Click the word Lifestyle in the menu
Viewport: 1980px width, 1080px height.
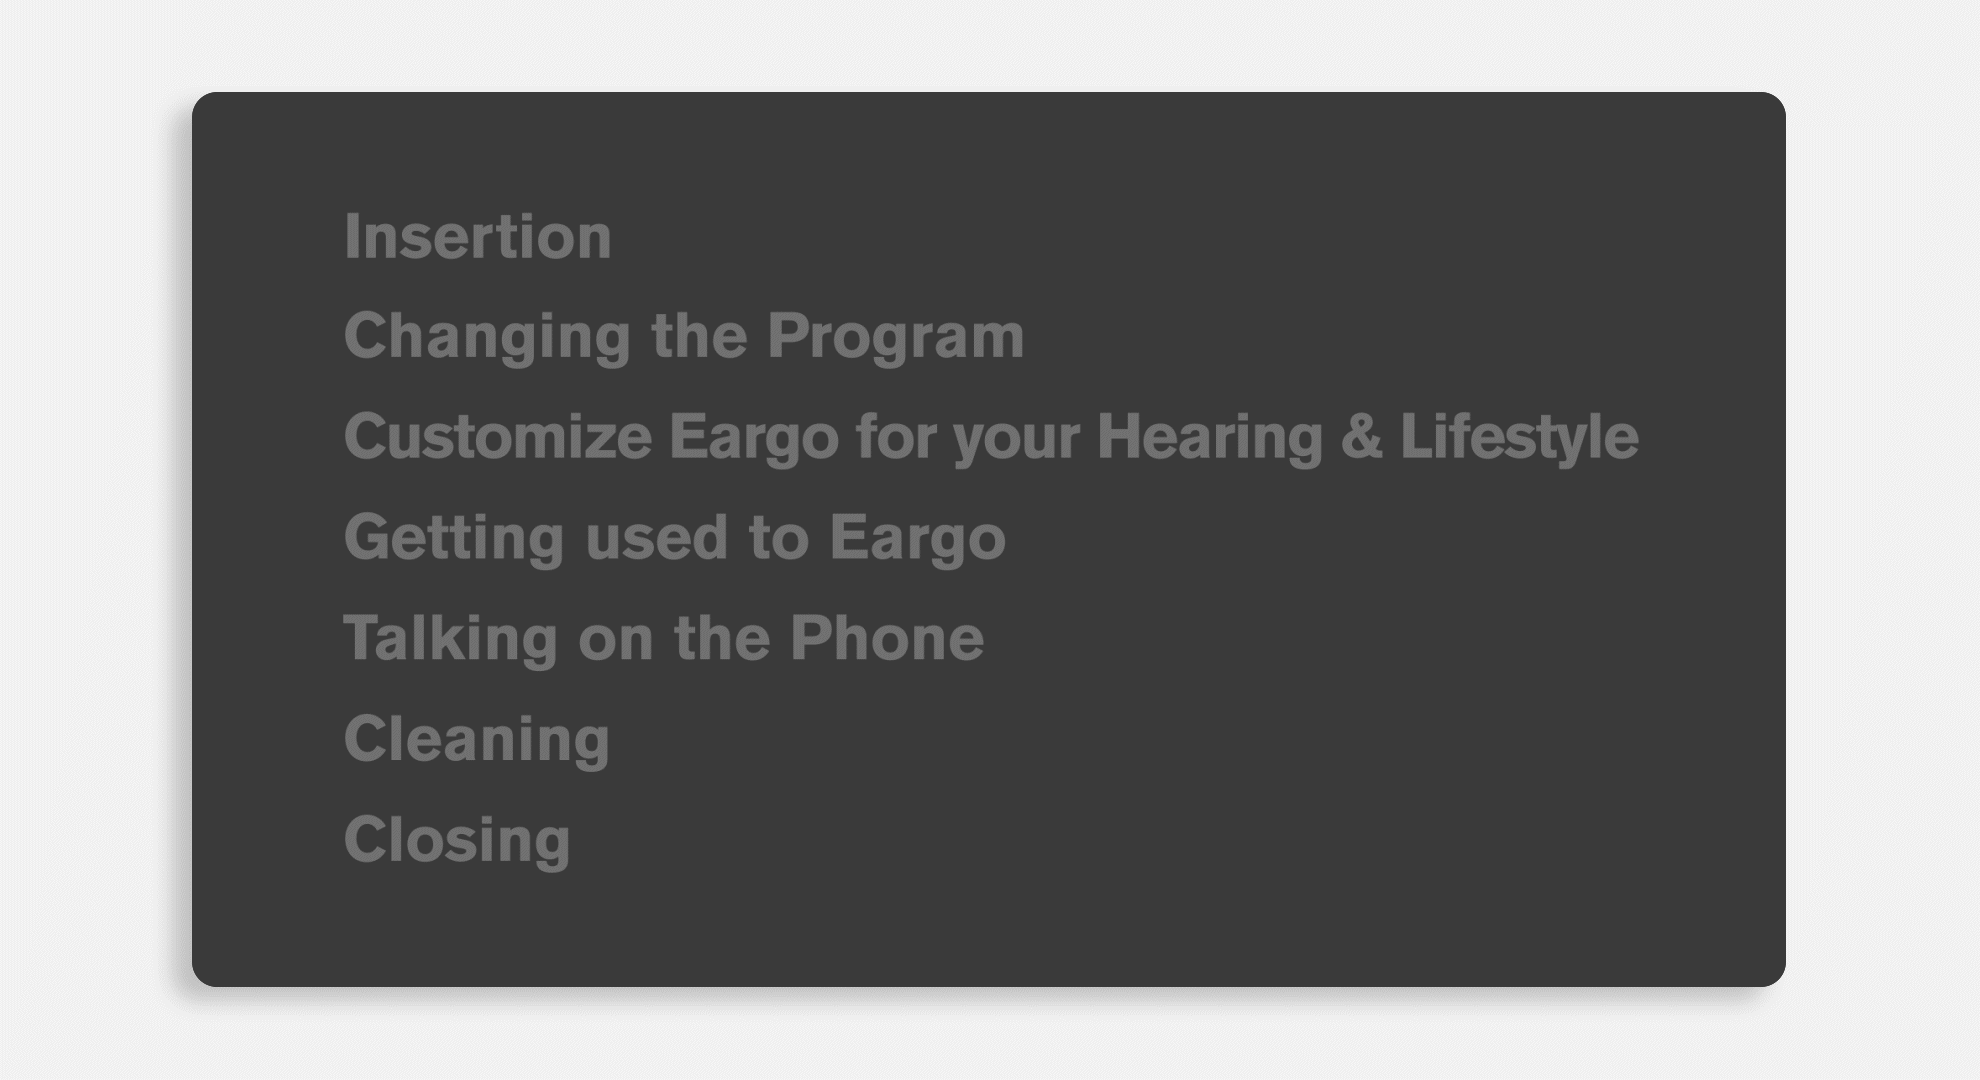tap(1519, 438)
